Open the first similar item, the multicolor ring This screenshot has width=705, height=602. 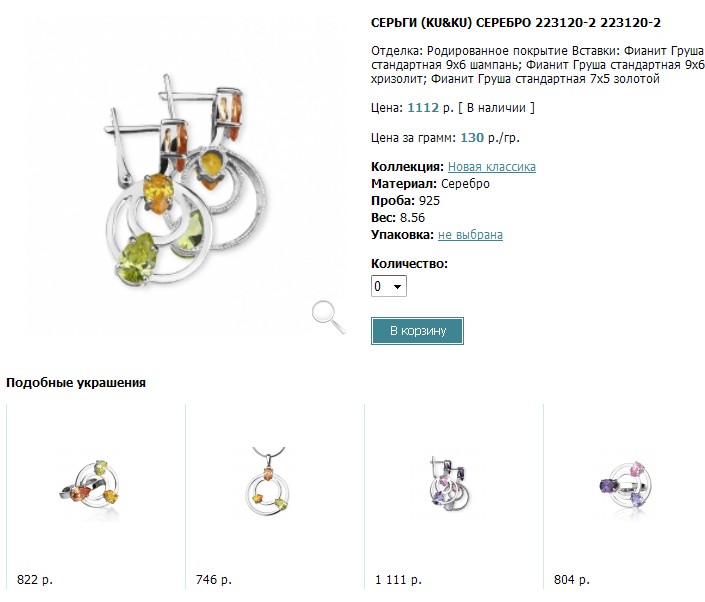(90, 485)
